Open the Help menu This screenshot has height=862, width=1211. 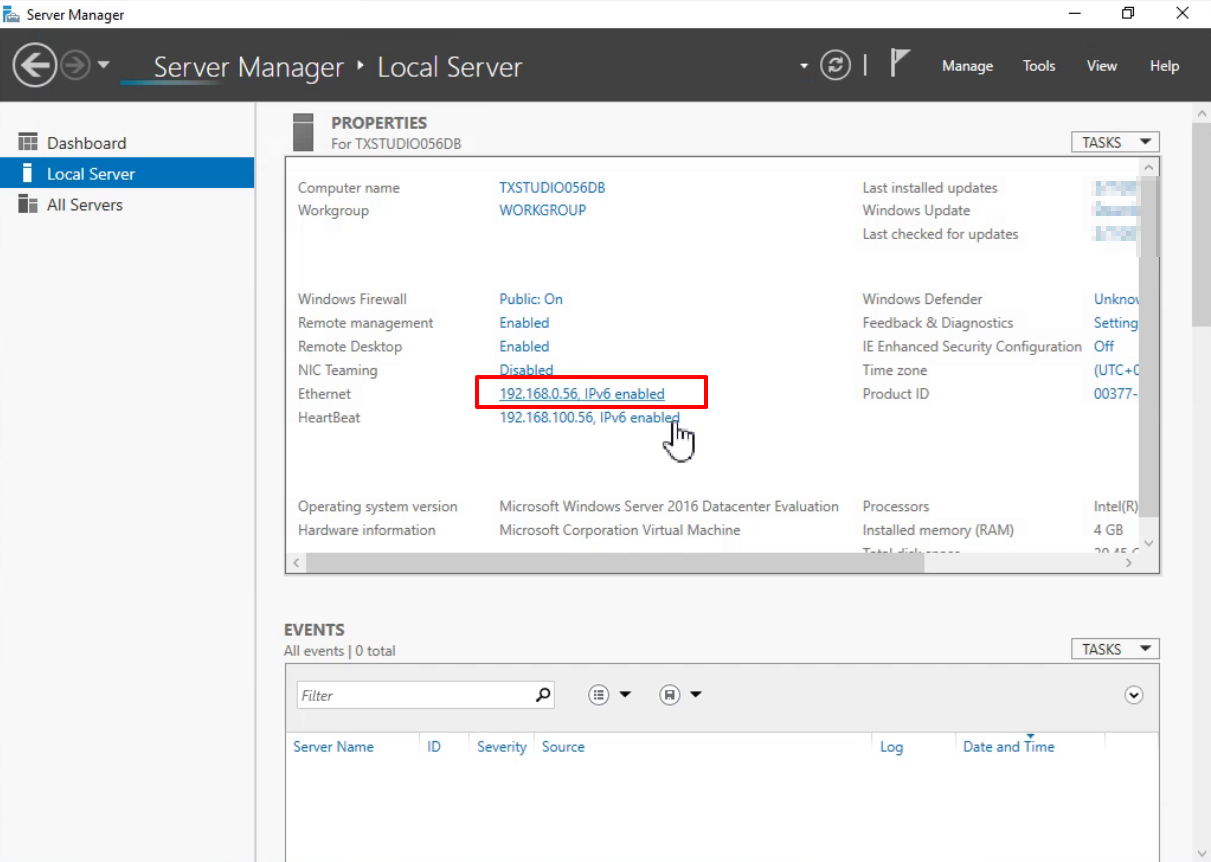(1164, 66)
